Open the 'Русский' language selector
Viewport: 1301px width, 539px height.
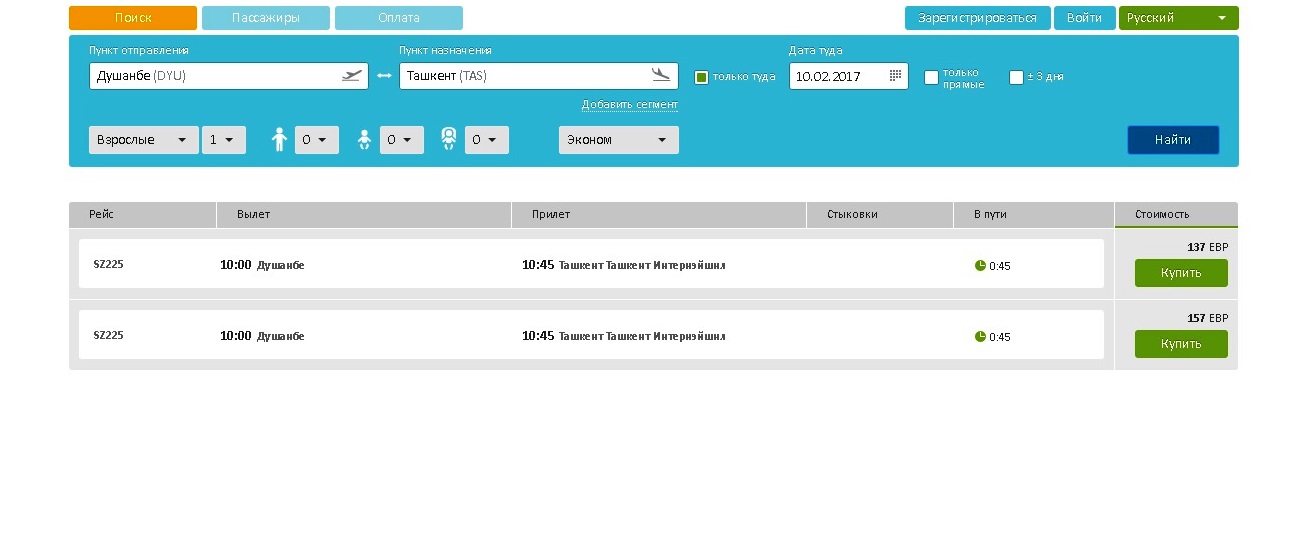(x=1178, y=18)
